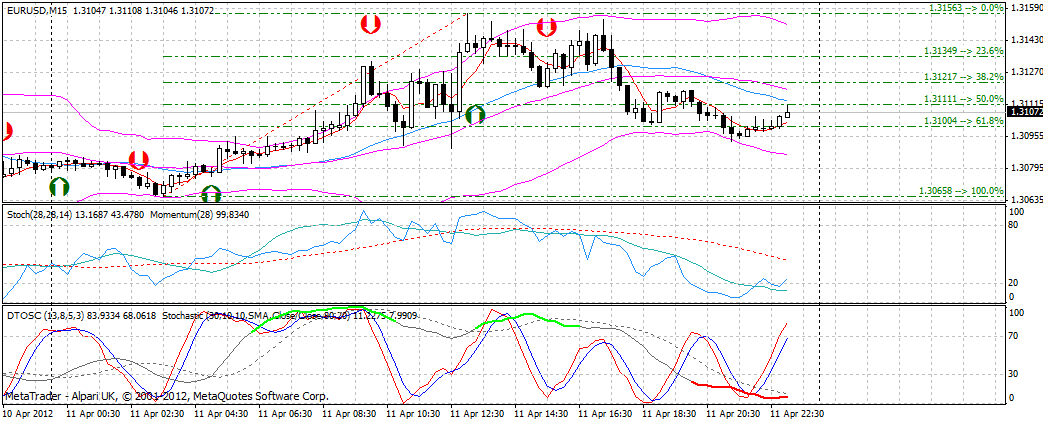Click the Fibonacci label 1.31217 --> 38.2%
Screen dimensions: 1043x421
(x=964, y=76)
